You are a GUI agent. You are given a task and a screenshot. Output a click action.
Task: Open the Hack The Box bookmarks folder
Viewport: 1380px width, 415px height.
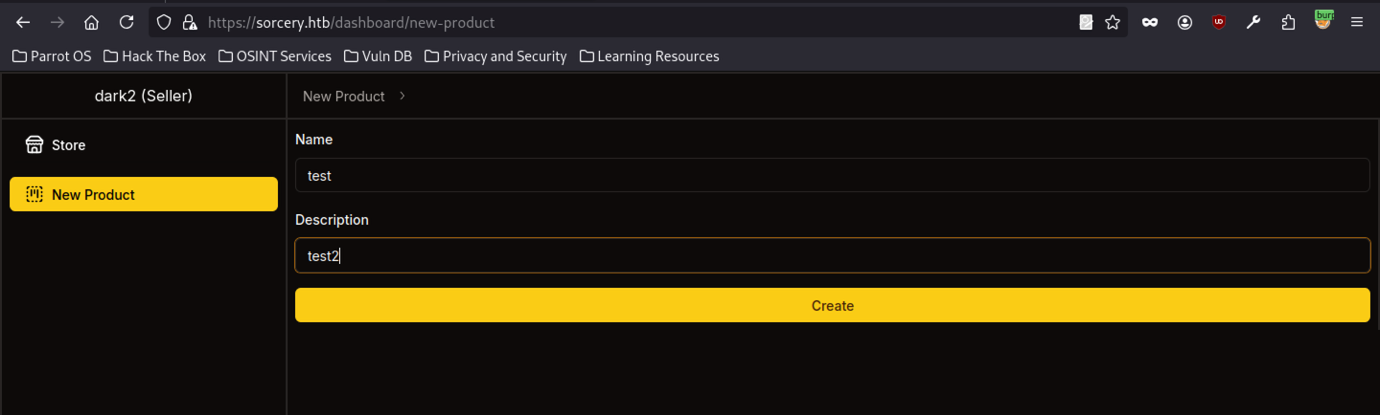(x=154, y=56)
